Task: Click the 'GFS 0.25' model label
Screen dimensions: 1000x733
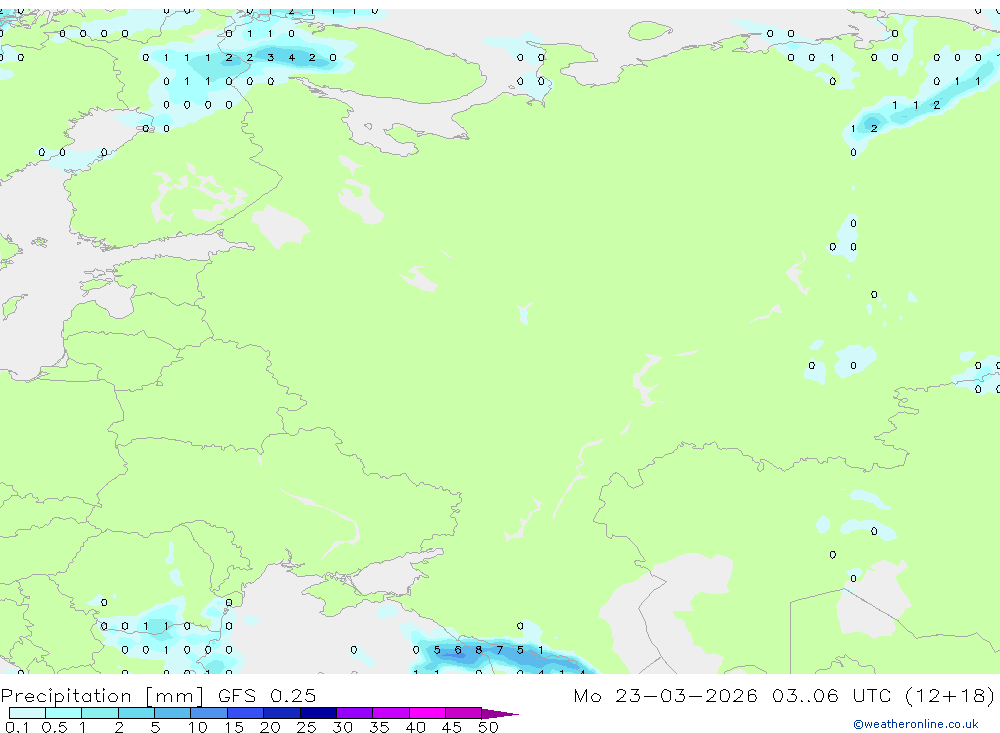Action: 267,695
